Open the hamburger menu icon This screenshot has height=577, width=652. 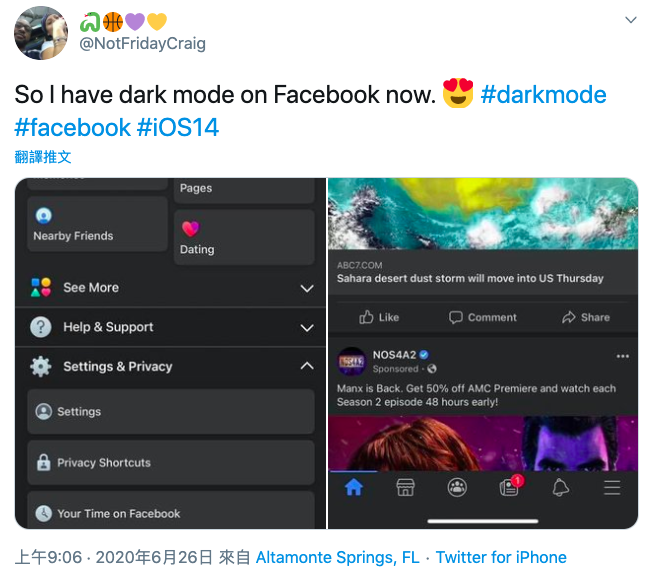coord(612,487)
